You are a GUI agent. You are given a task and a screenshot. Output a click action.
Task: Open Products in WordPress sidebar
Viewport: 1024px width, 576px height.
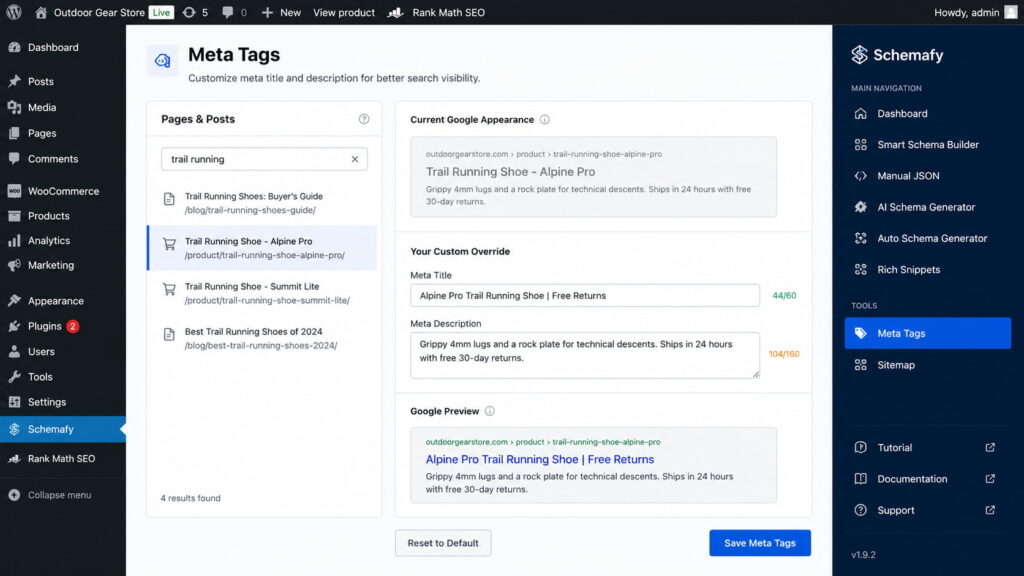tap(63, 216)
